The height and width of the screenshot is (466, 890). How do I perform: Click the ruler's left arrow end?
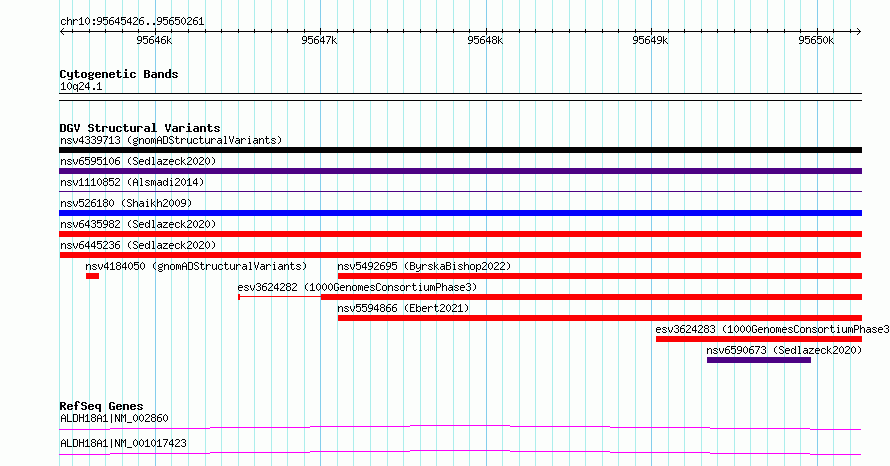coord(62,32)
